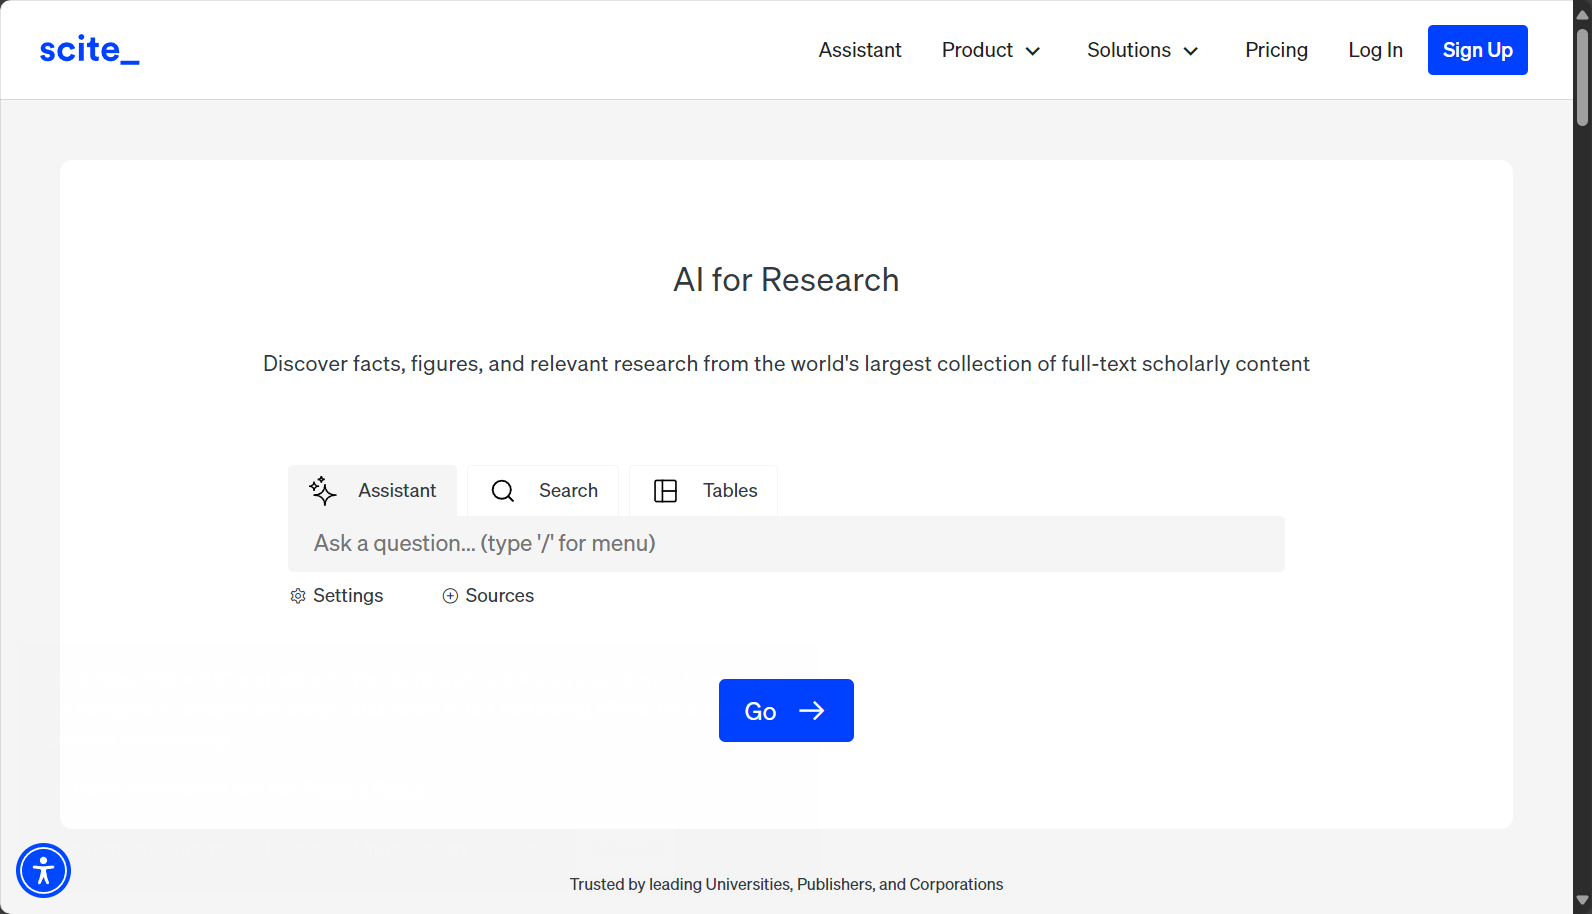Click the Sign Up button
Viewport: 1592px width, 914px height.
point(1478,50)
